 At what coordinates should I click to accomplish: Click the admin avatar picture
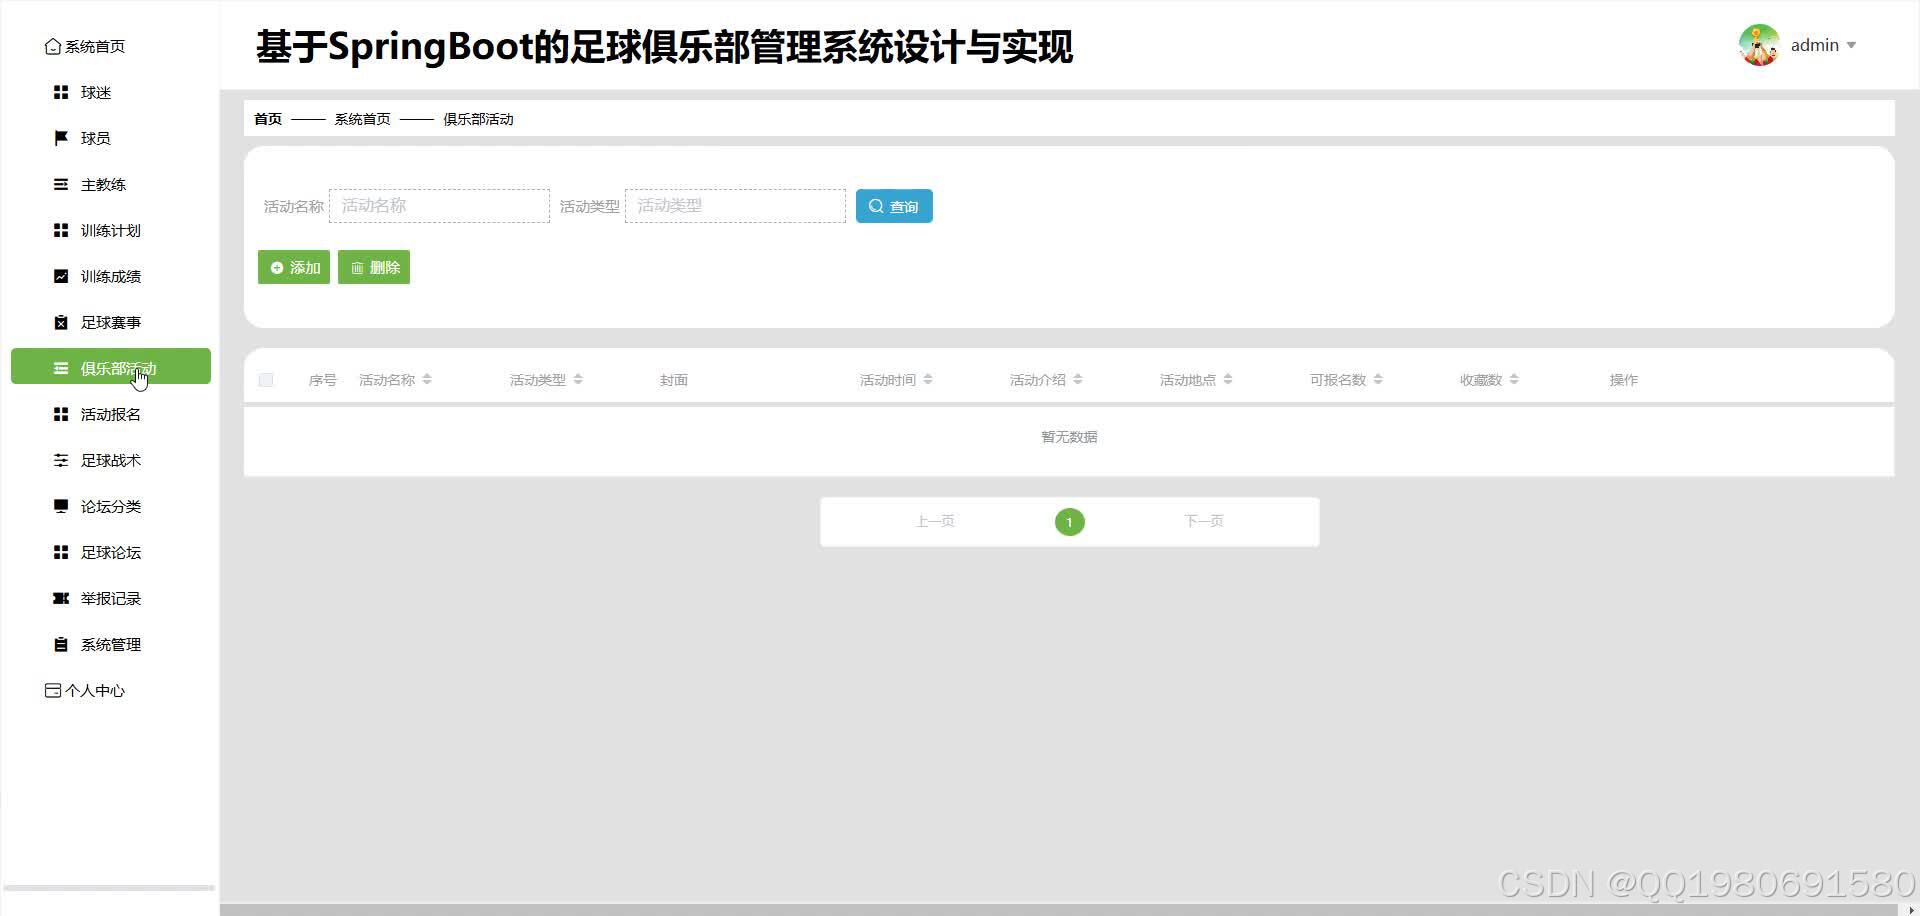(1759, 45)
